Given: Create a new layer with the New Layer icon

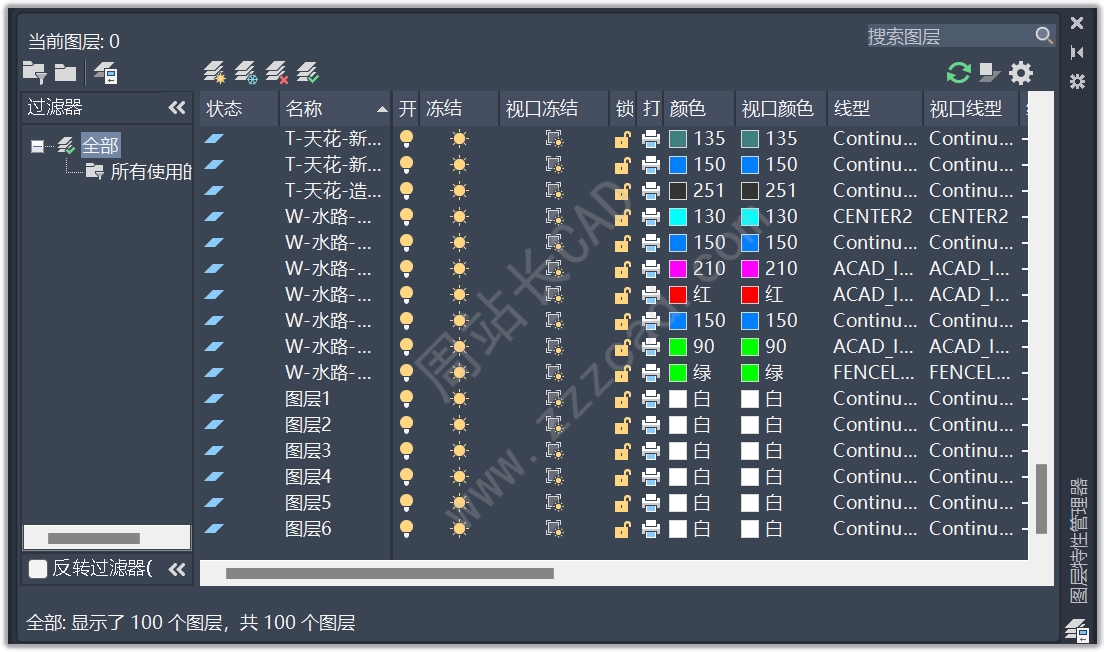Looking at the screenshot, I should (x=215, y=72).
